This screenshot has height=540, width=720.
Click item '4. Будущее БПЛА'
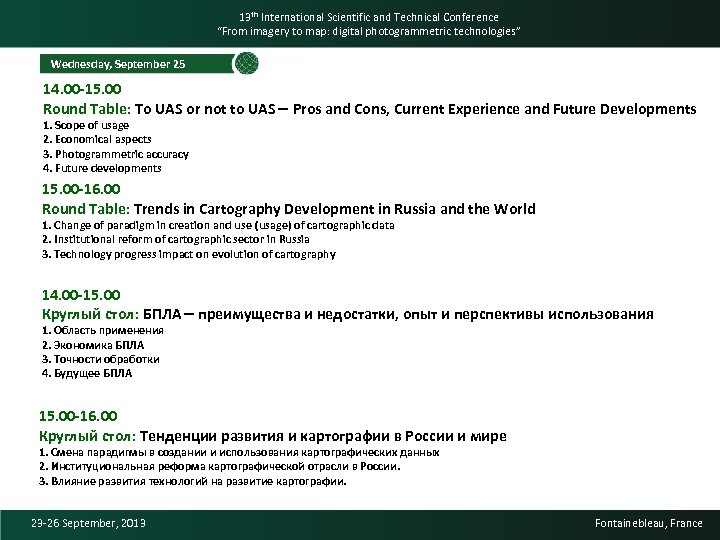[87, 373]
